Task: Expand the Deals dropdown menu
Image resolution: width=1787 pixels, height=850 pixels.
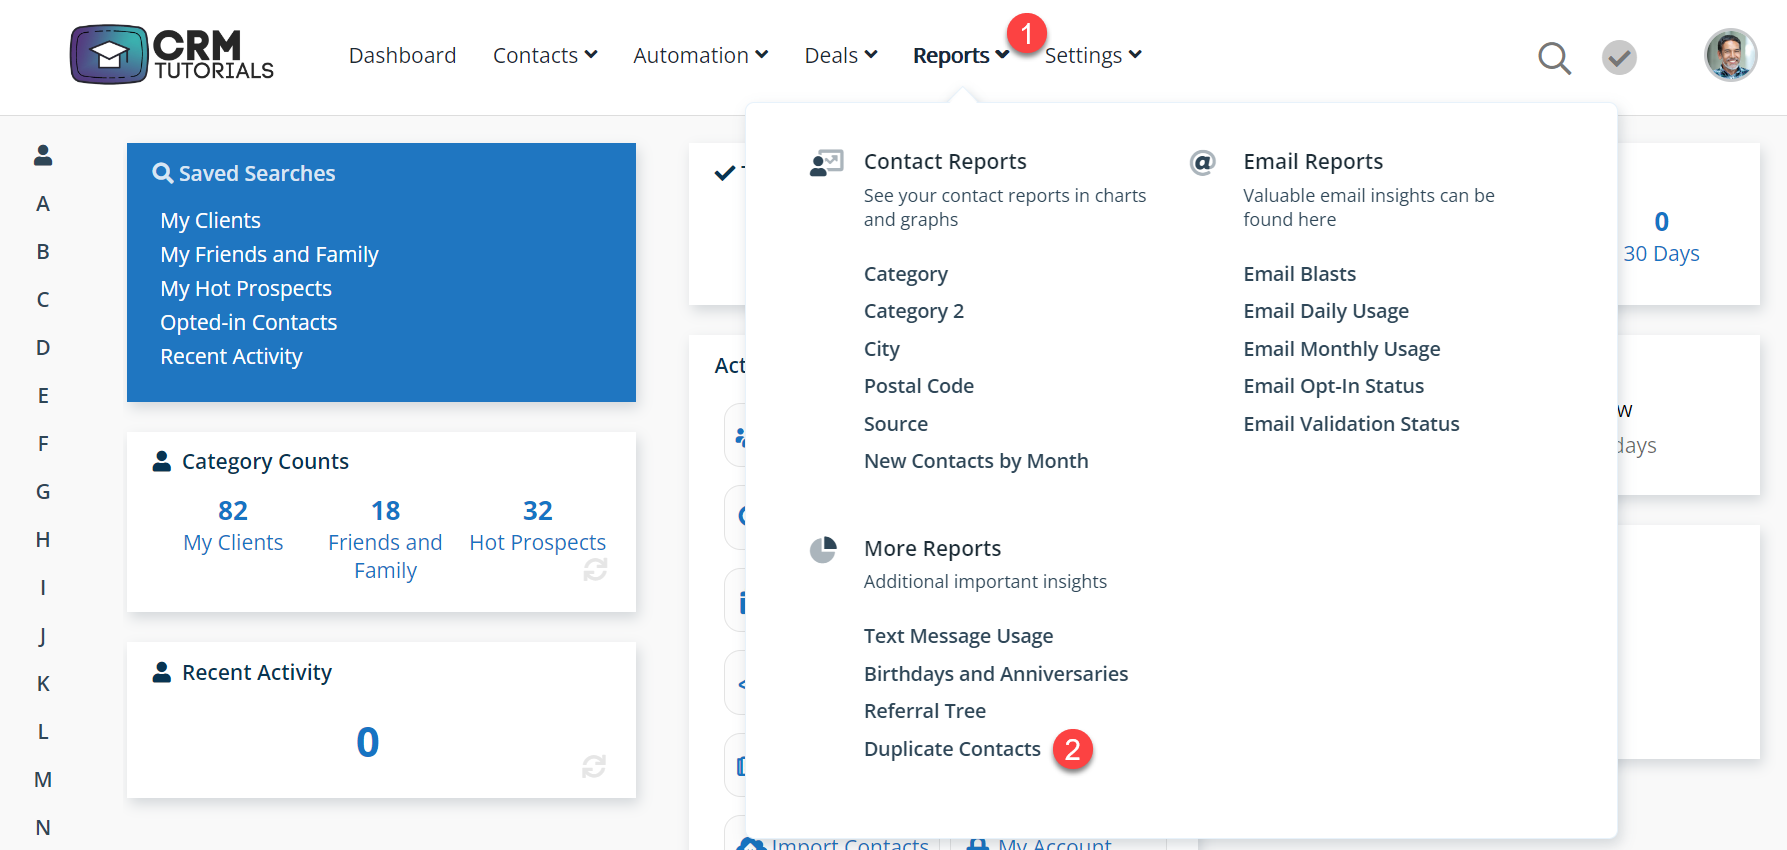Action: click(841, 55)
